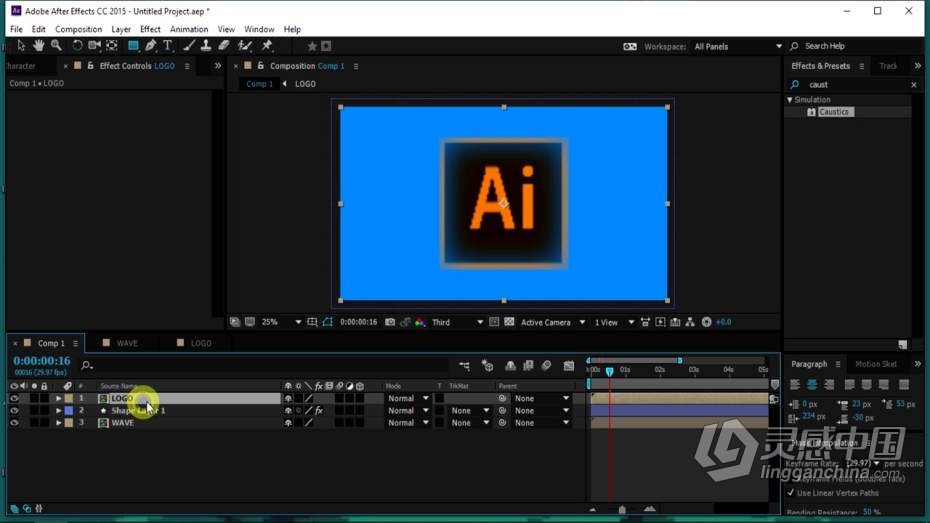Toggle lock on the Composition viewer panel
The height and width of the screenshot is (523, 930).
260,66
